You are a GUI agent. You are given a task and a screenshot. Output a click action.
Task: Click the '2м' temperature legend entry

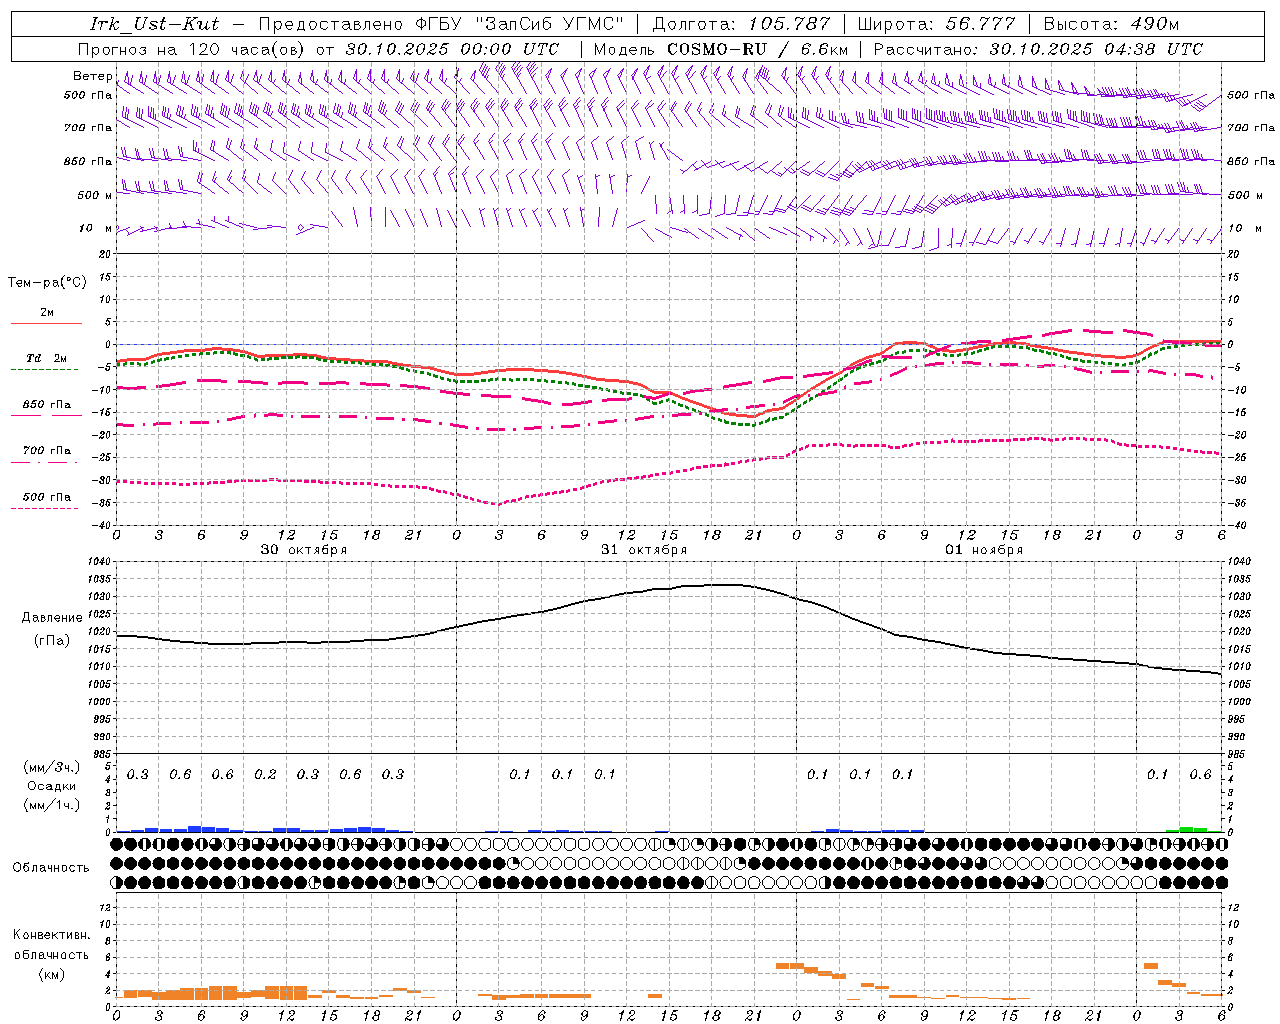tap(47, 312)
